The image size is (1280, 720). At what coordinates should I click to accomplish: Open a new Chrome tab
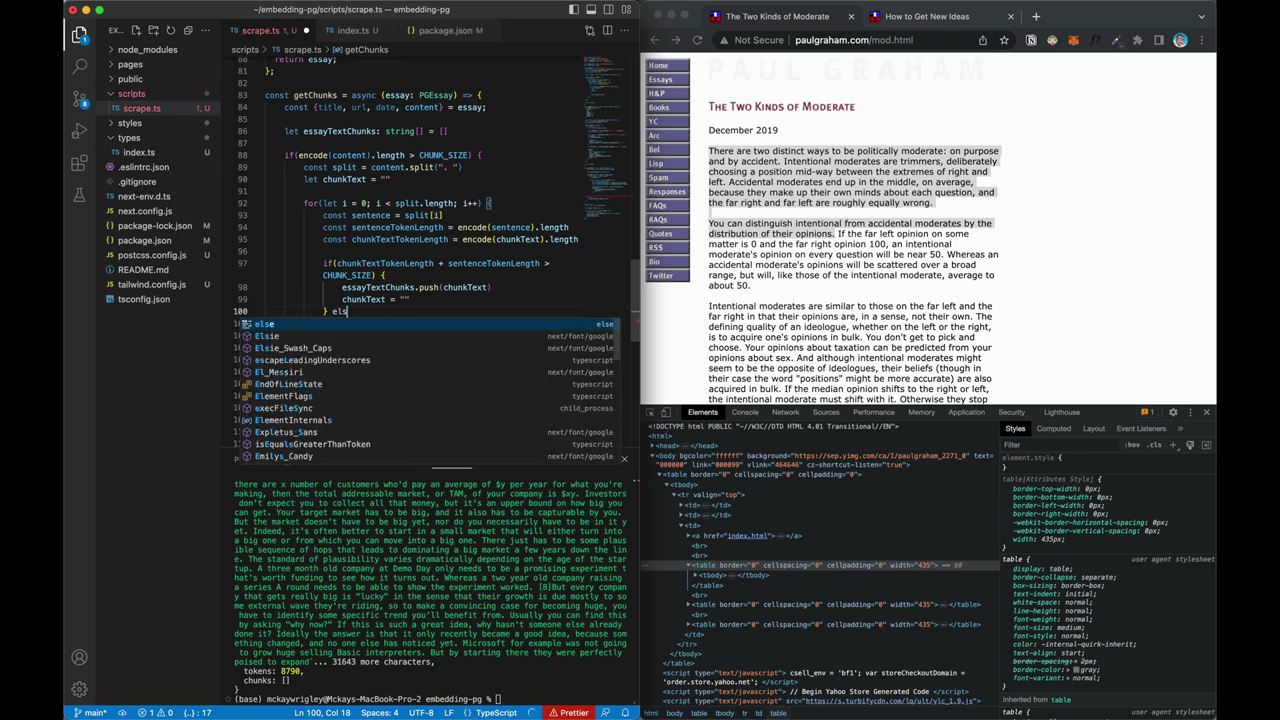[x=1036, y=16]
